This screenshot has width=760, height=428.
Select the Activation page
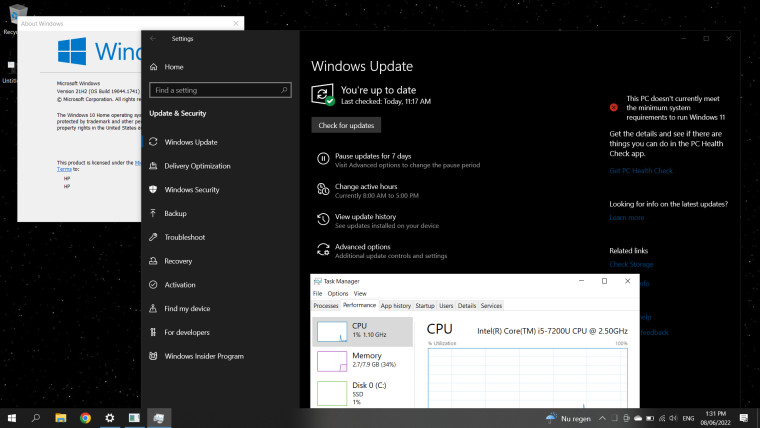(x=179, y=285)
